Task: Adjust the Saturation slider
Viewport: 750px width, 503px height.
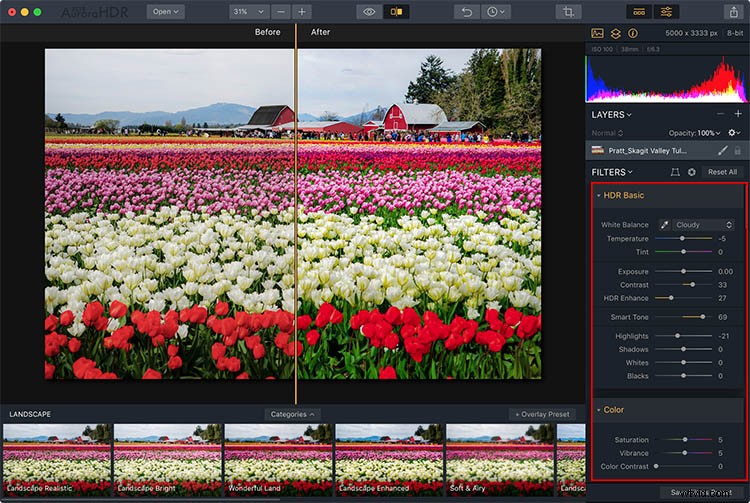Action: 683,440
